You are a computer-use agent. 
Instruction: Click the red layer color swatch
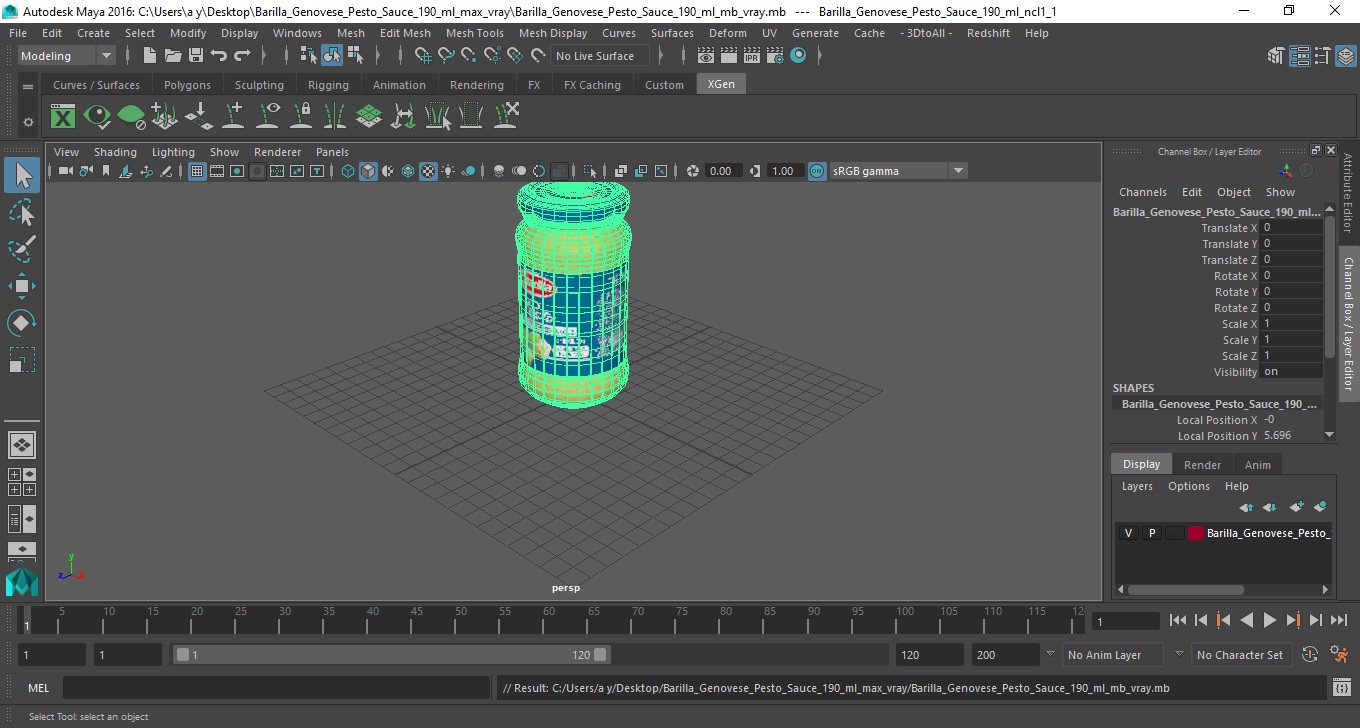tap(1196, 533)
